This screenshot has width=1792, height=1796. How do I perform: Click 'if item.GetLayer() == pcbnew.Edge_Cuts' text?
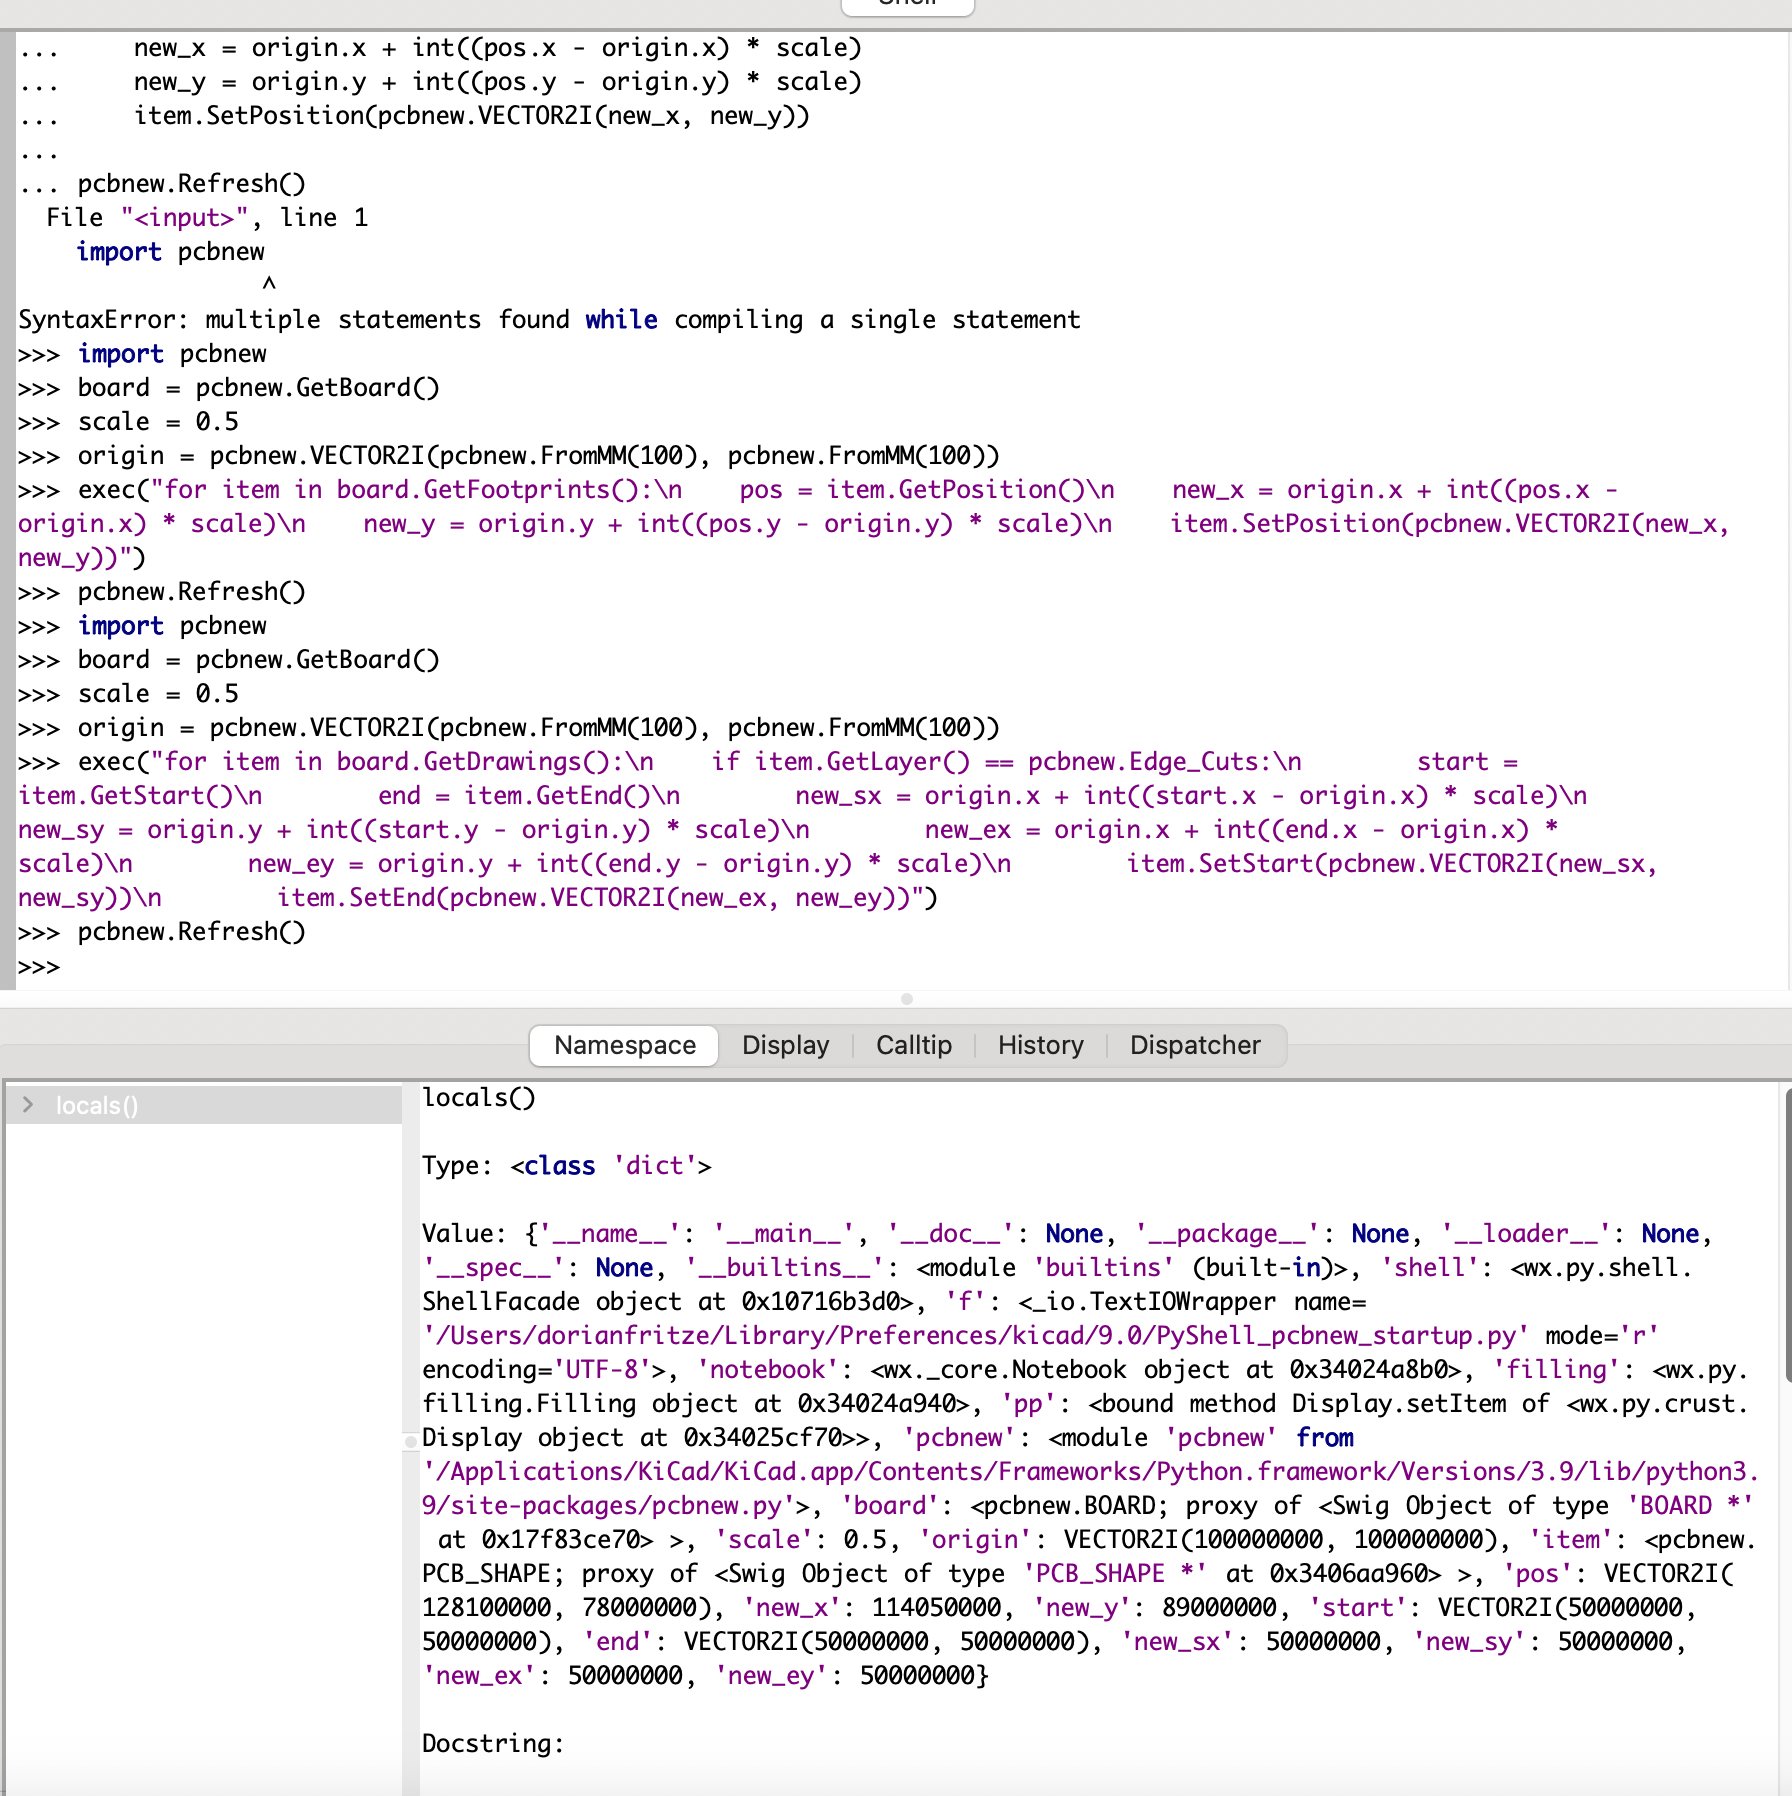(998, 762)
